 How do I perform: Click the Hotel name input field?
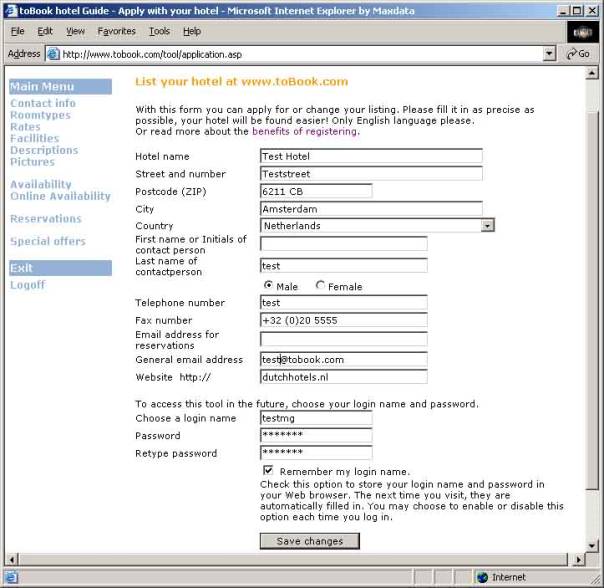(x=371, y=156)
